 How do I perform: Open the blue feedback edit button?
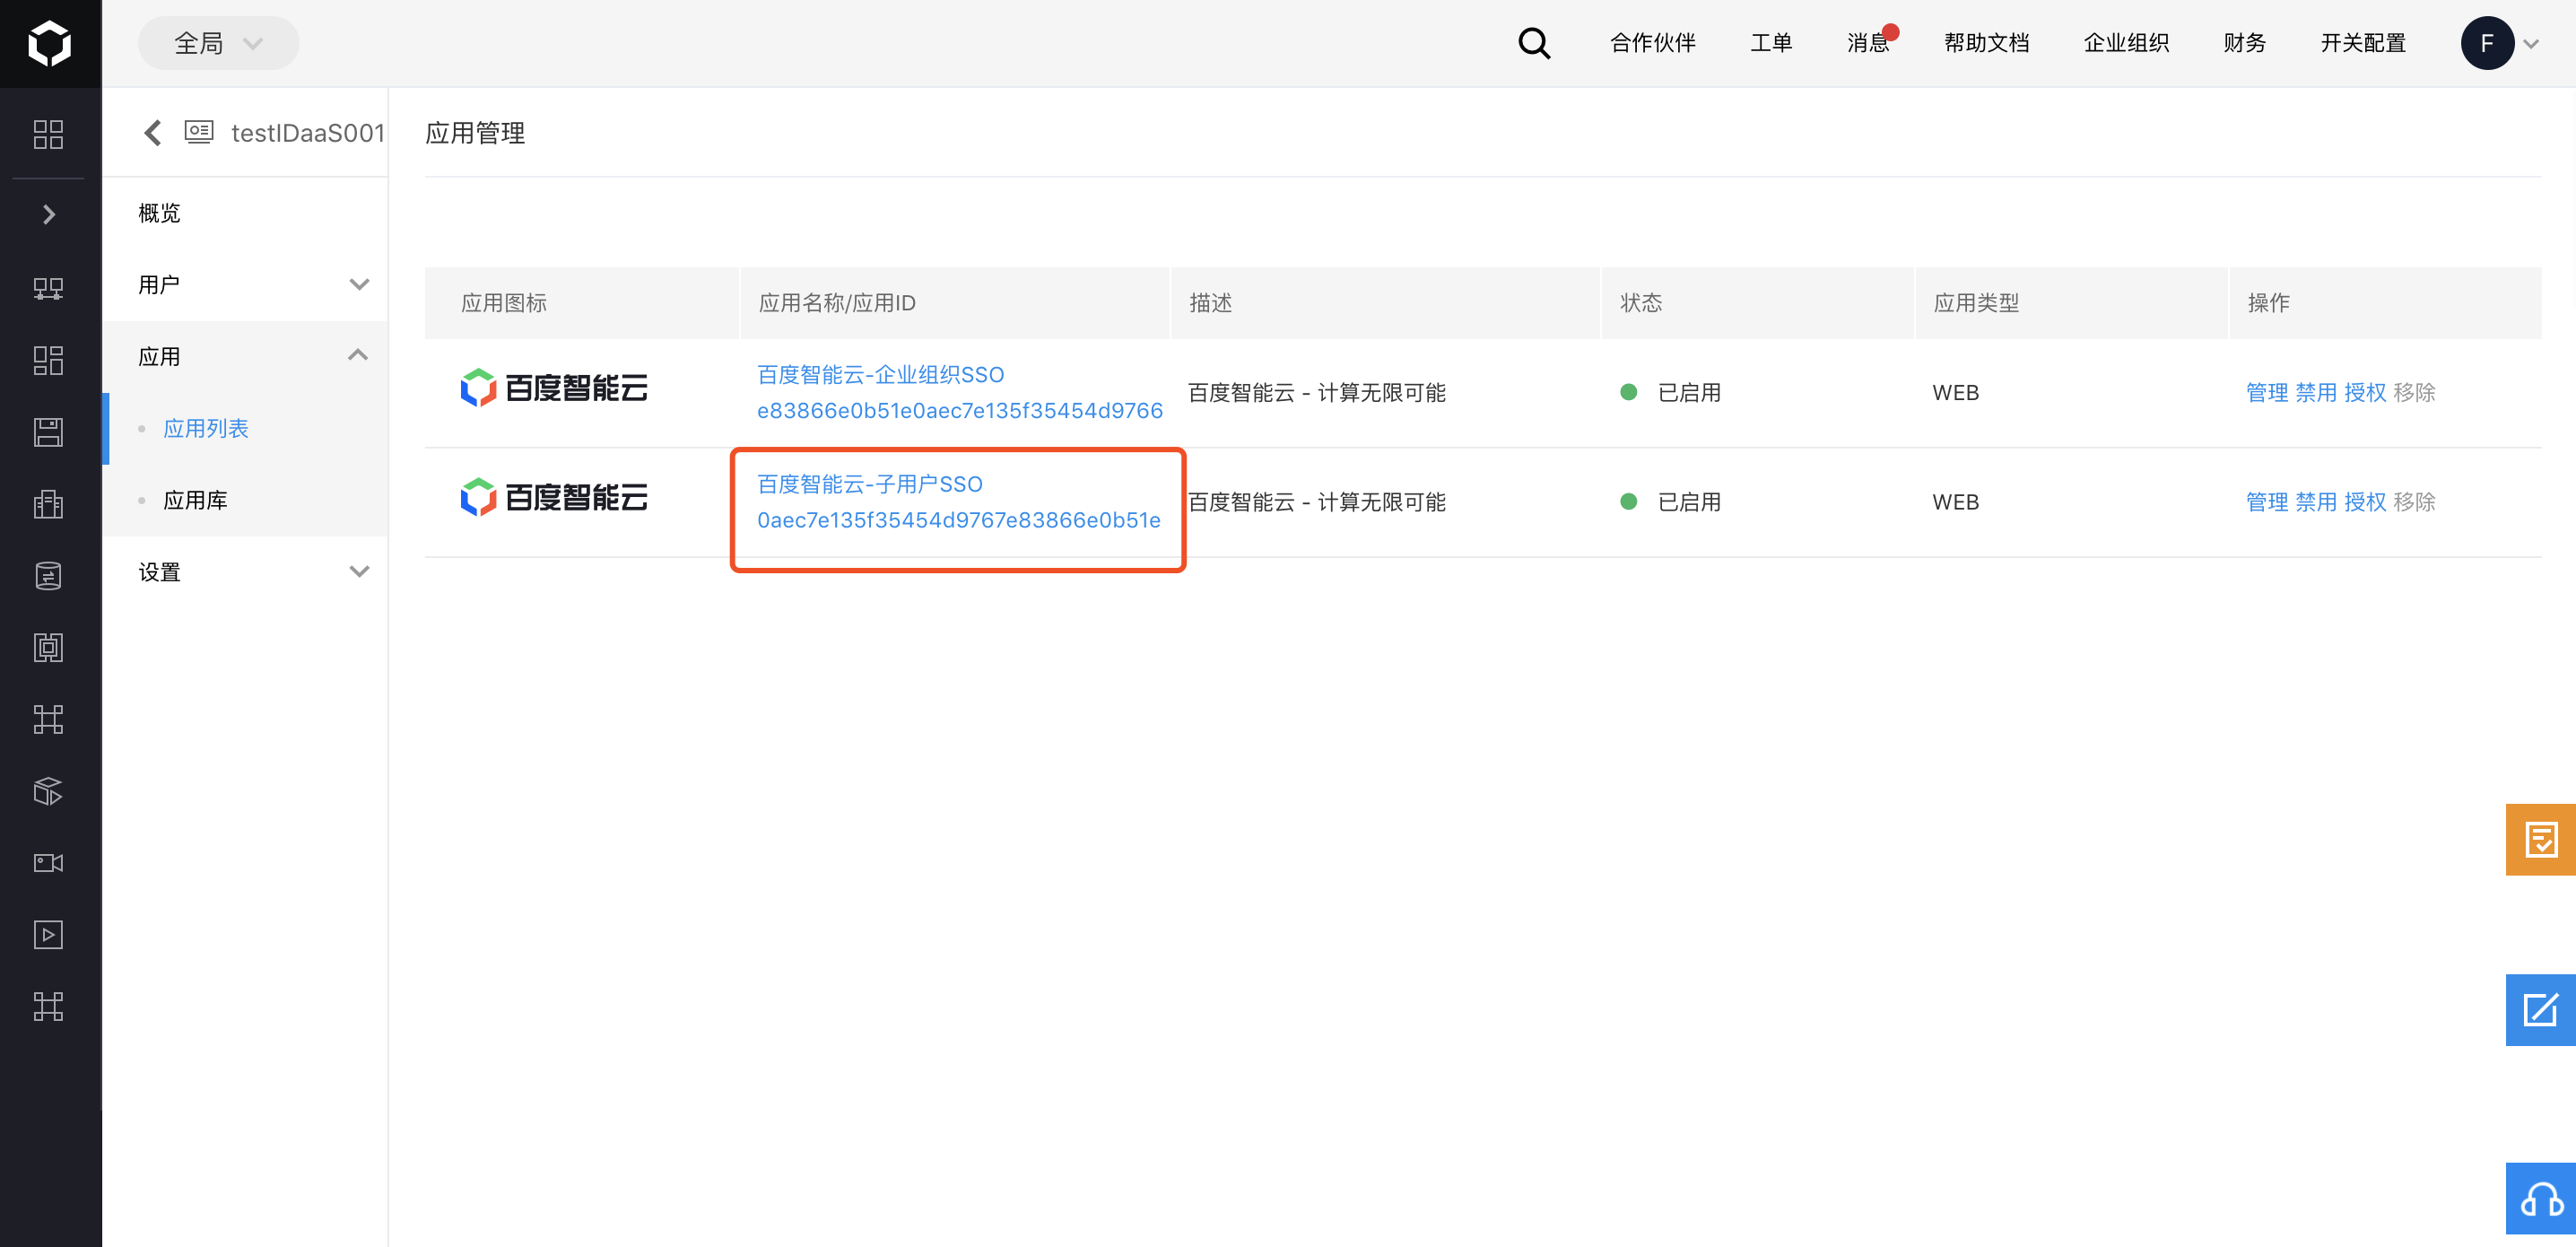point(2540,1010)
